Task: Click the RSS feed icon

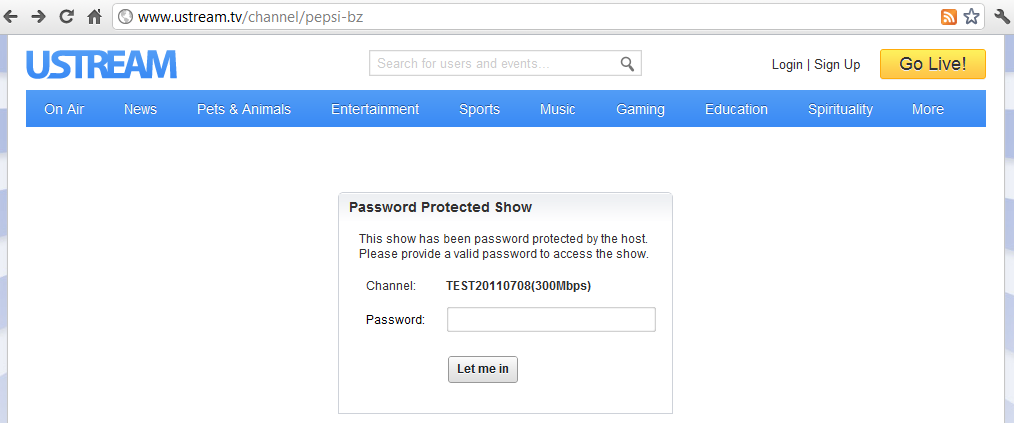Action: (949, 17)
